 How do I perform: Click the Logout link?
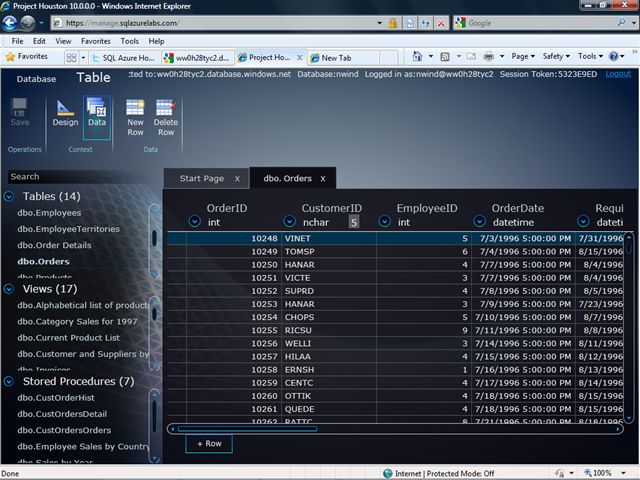[x=618, y=74]
